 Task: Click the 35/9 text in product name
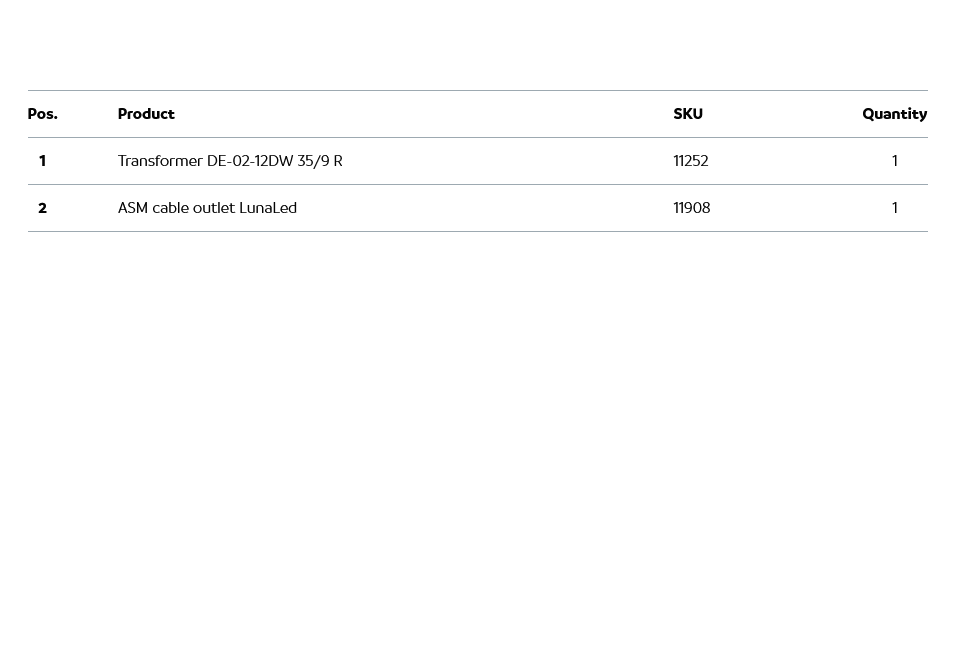point(313,161)
